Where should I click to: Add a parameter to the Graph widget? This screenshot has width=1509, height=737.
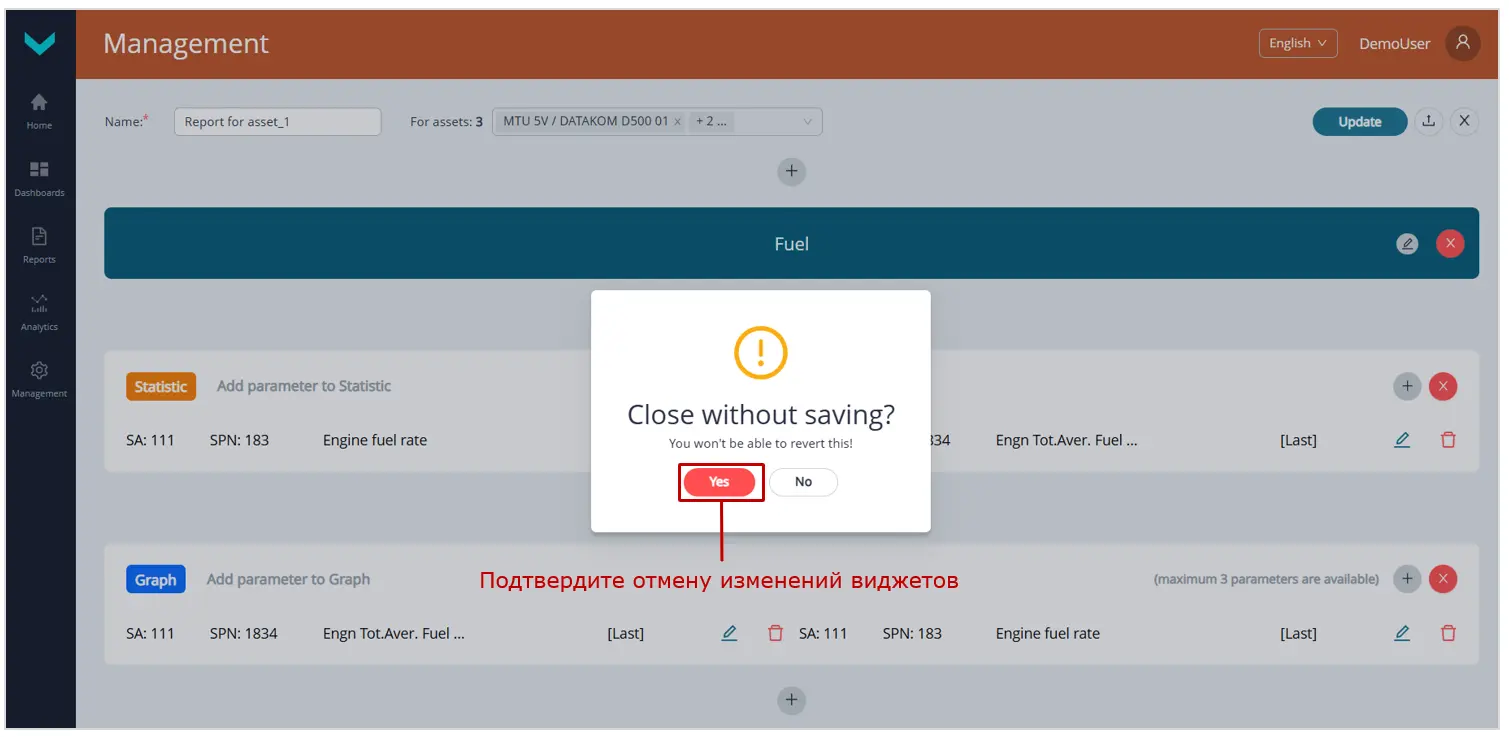click(x=1407, y=578)
